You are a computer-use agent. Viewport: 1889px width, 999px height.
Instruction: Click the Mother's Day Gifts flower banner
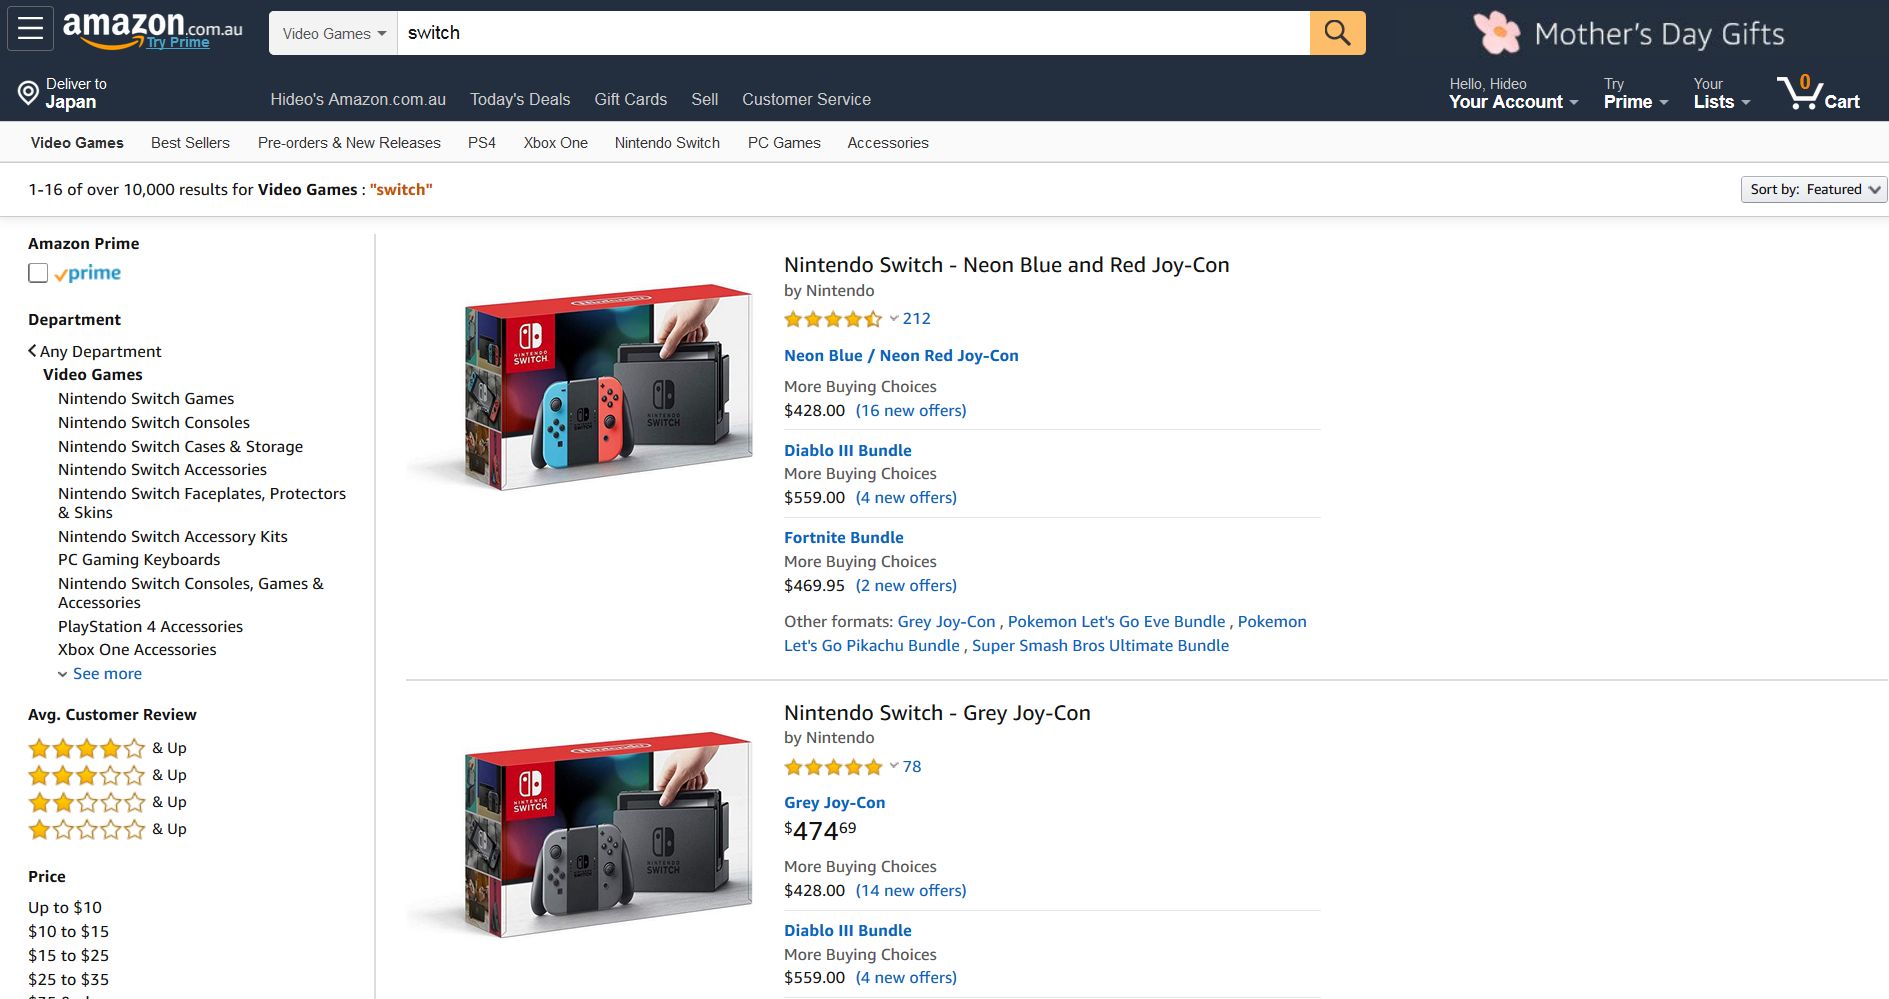tap(1629, 34)
